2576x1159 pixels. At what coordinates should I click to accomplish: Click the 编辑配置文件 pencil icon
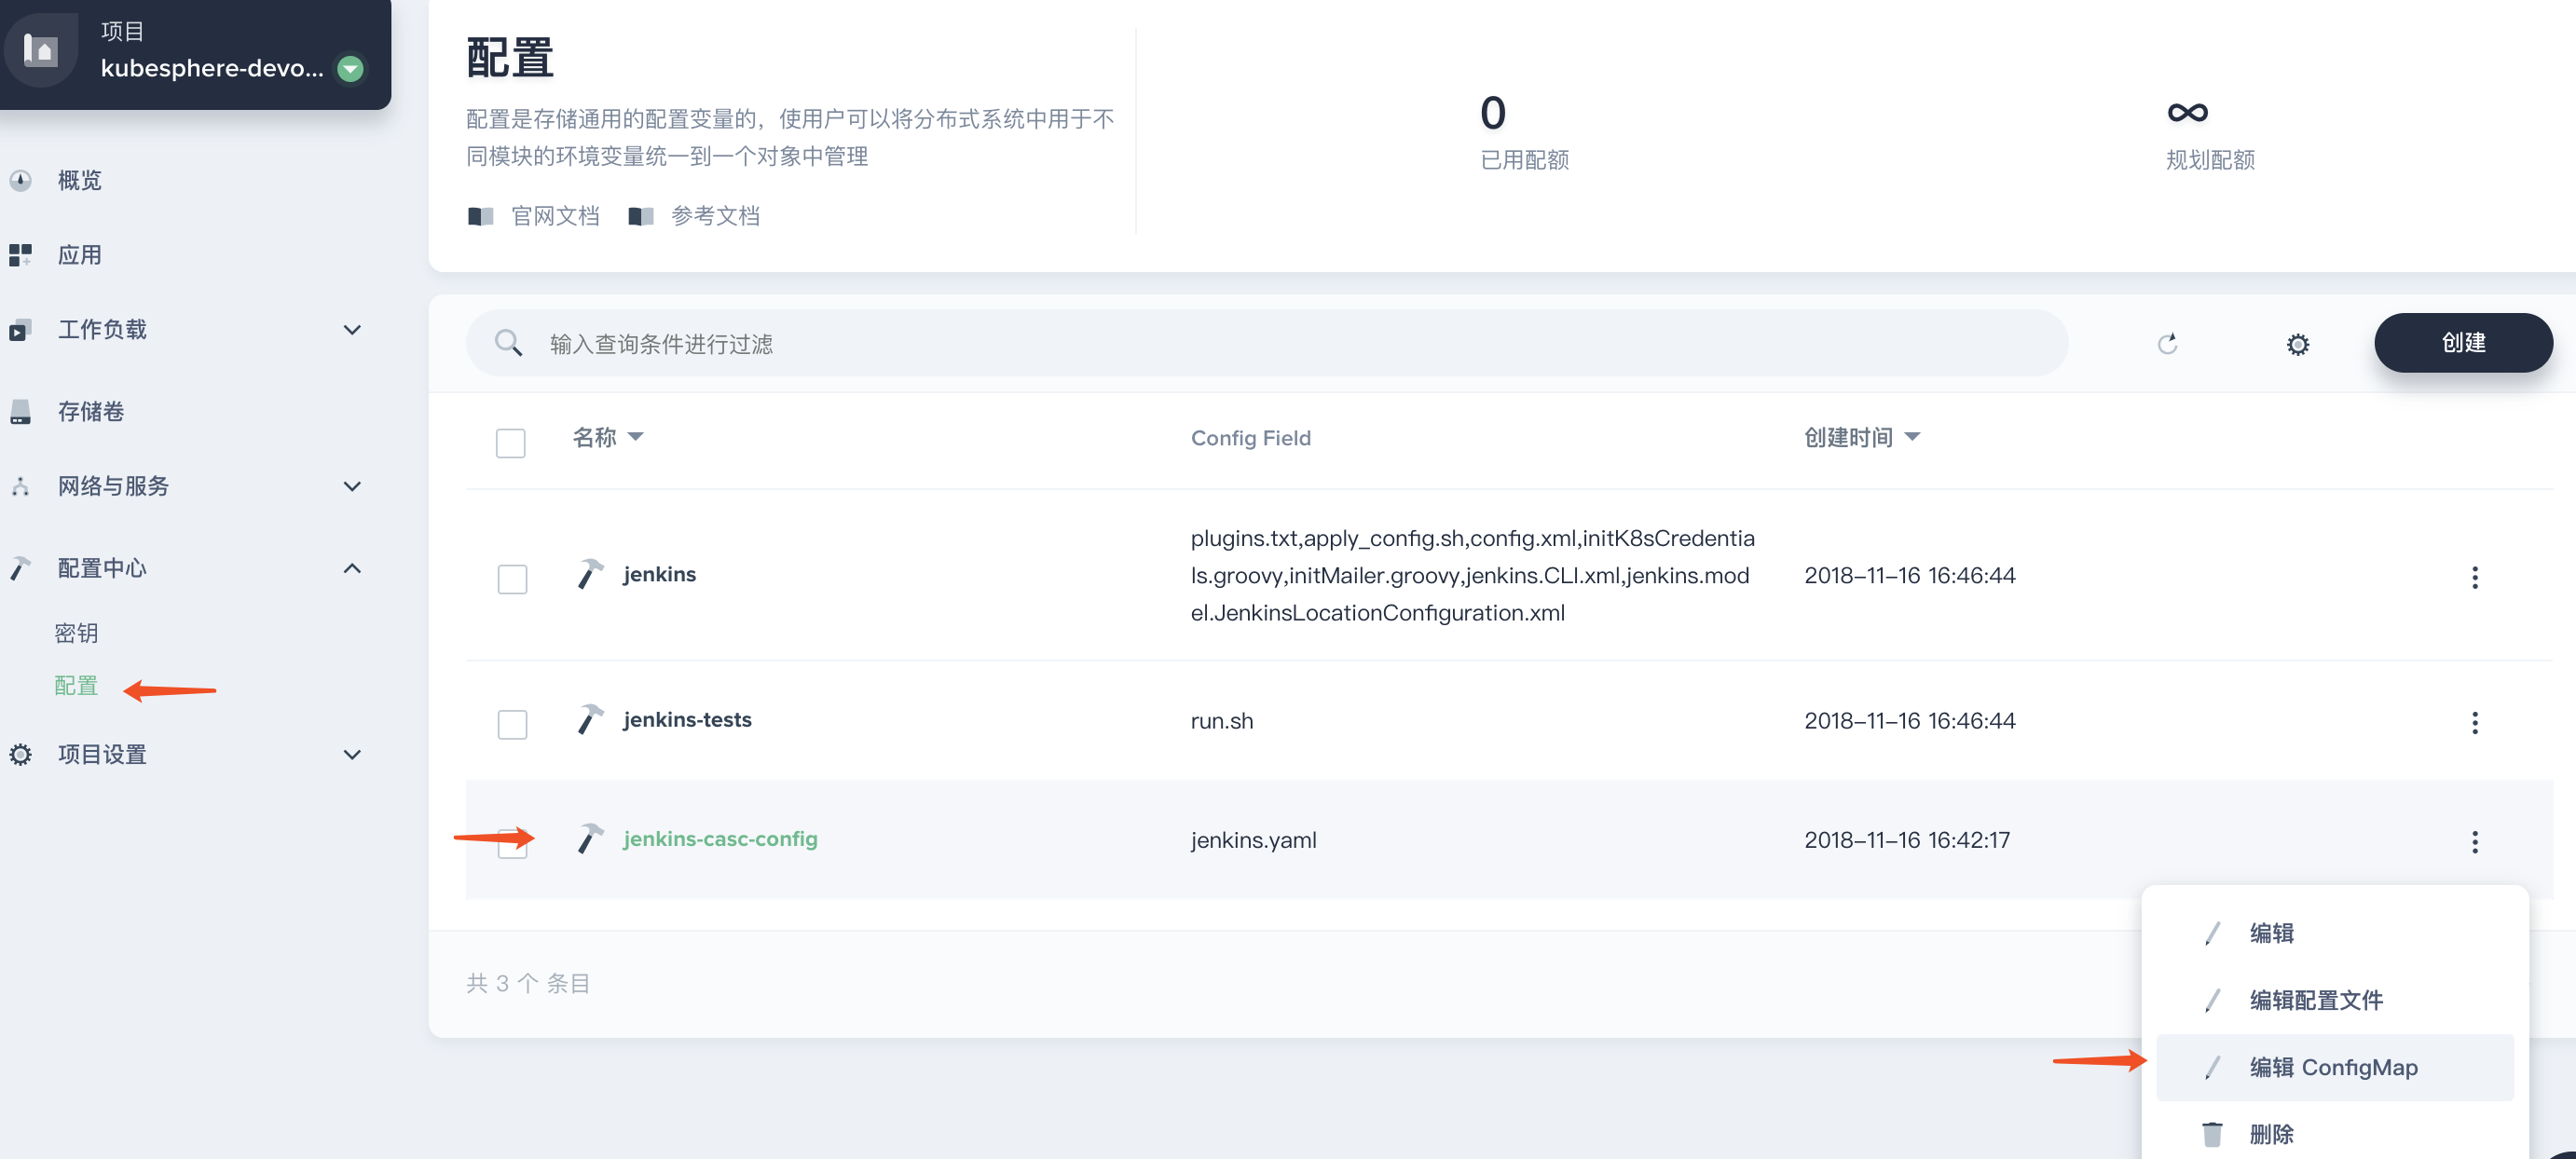pos(2212,1000)
